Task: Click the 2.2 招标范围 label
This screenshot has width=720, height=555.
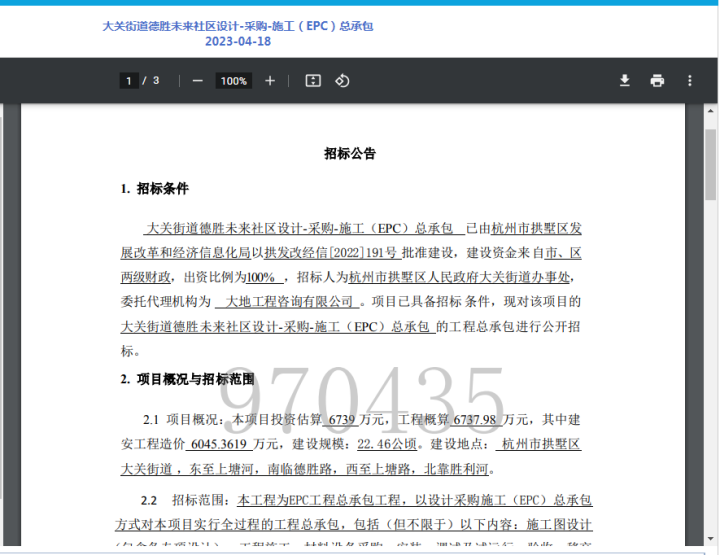Action: tap(185, 500)
